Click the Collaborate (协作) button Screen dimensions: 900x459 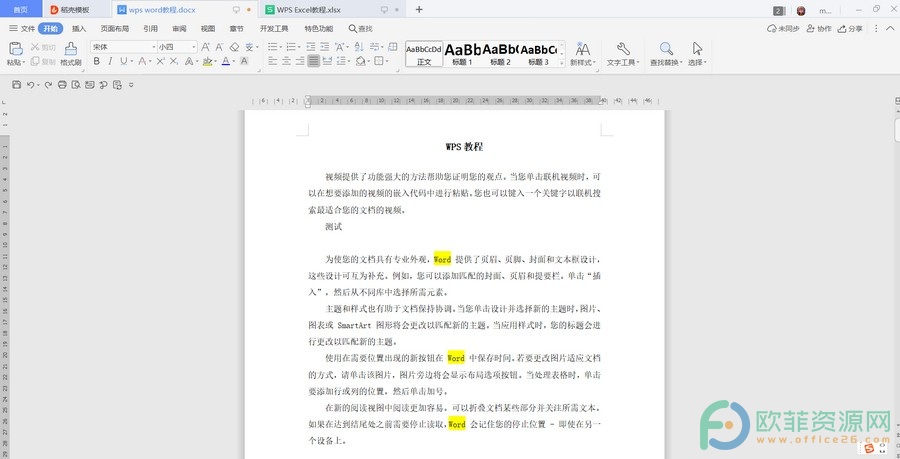click(819, 29)
